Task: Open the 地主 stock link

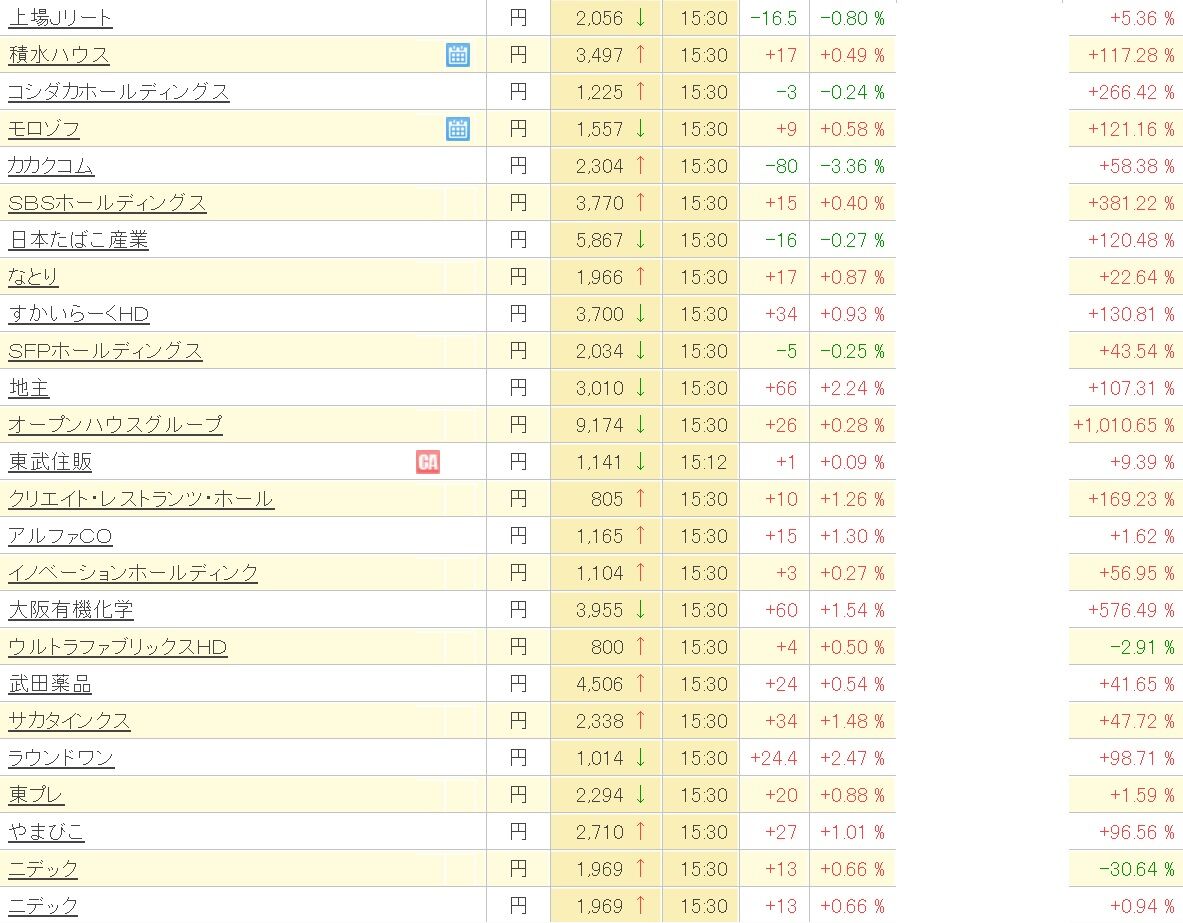Action: coord(29,388)
